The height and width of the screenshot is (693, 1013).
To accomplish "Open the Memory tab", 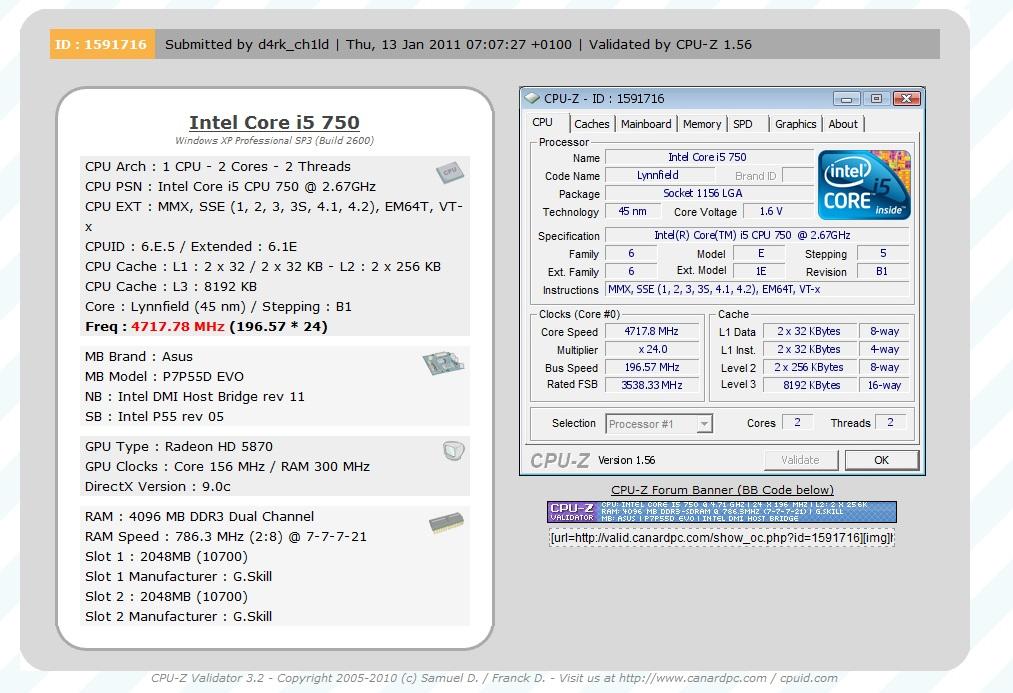I will point(702,124).
